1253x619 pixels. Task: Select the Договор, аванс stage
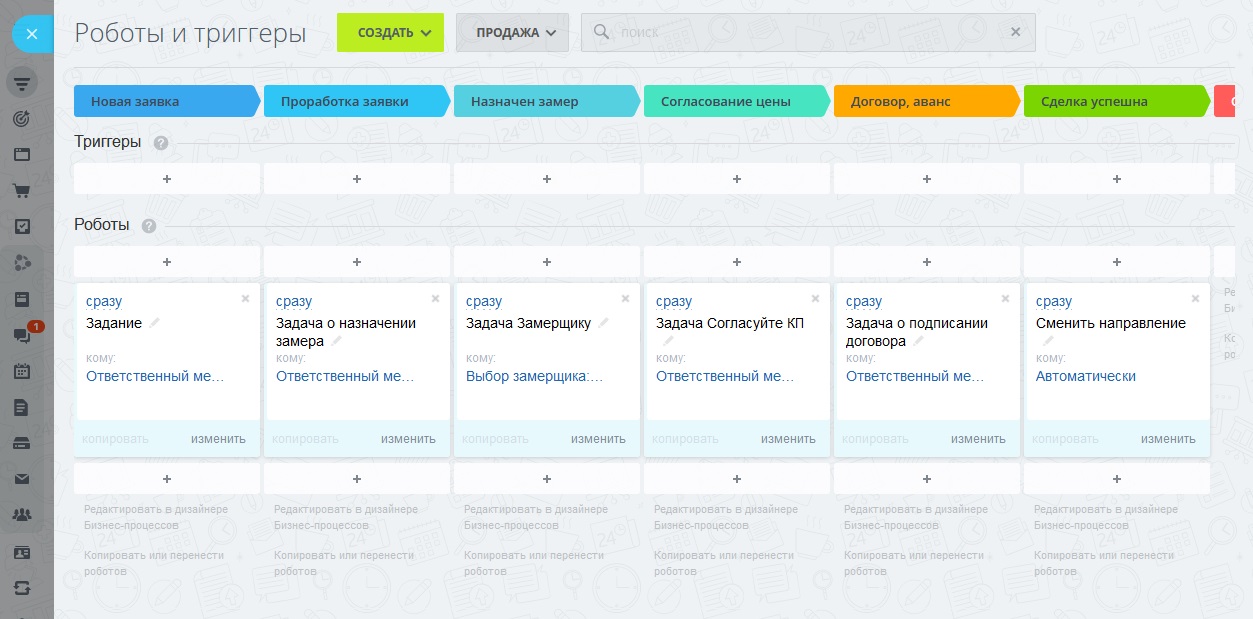926,101
